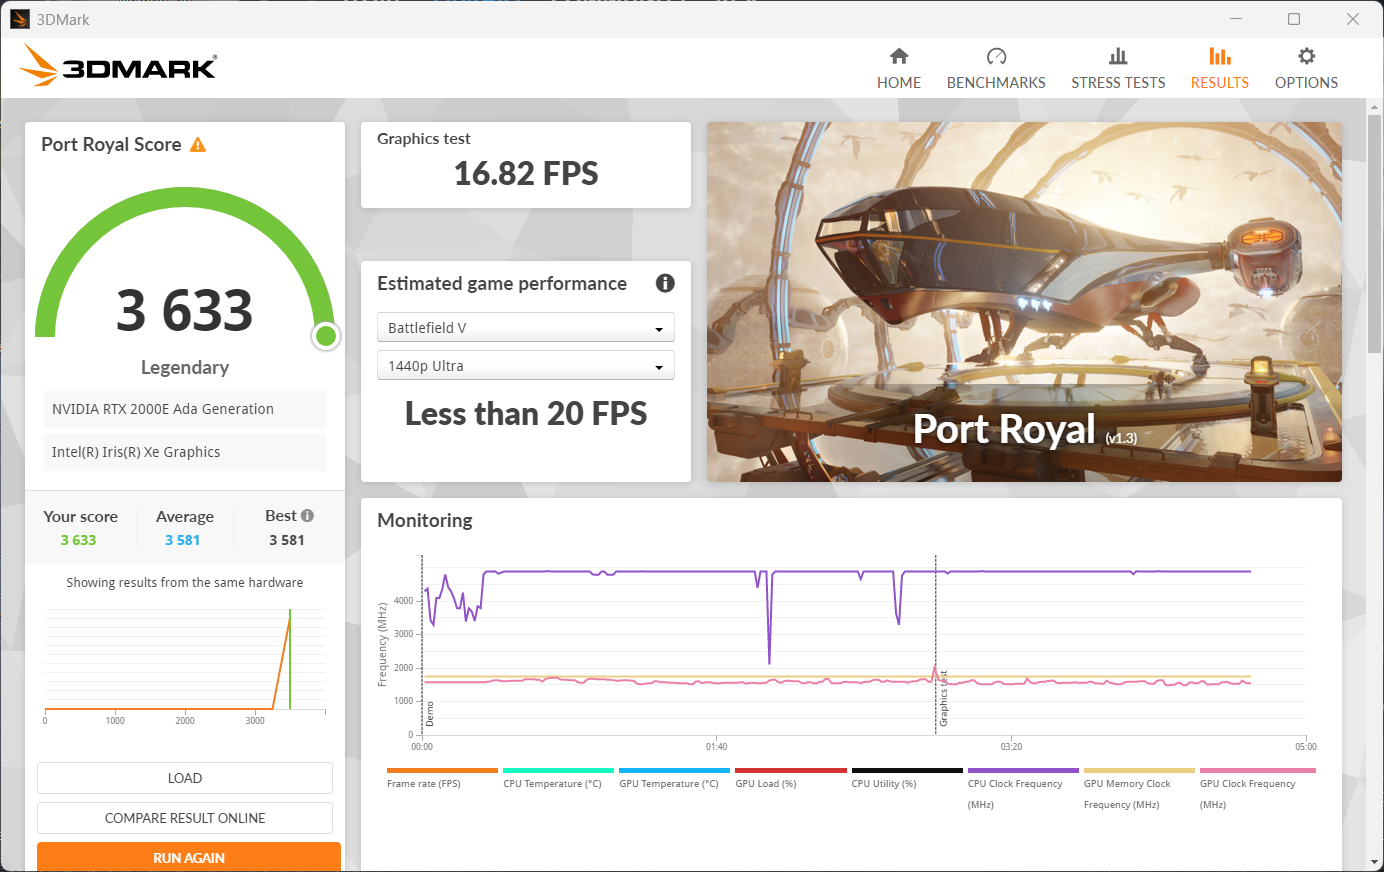Open the Options gear icon

[1306, 57]
